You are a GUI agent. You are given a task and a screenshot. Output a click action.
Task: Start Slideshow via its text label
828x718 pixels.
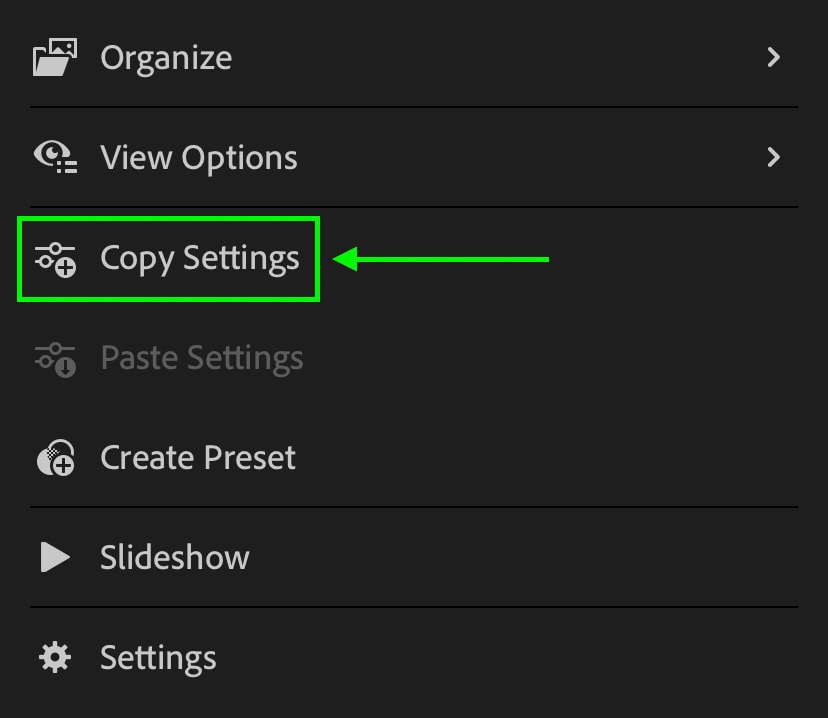tap(175, 557)
